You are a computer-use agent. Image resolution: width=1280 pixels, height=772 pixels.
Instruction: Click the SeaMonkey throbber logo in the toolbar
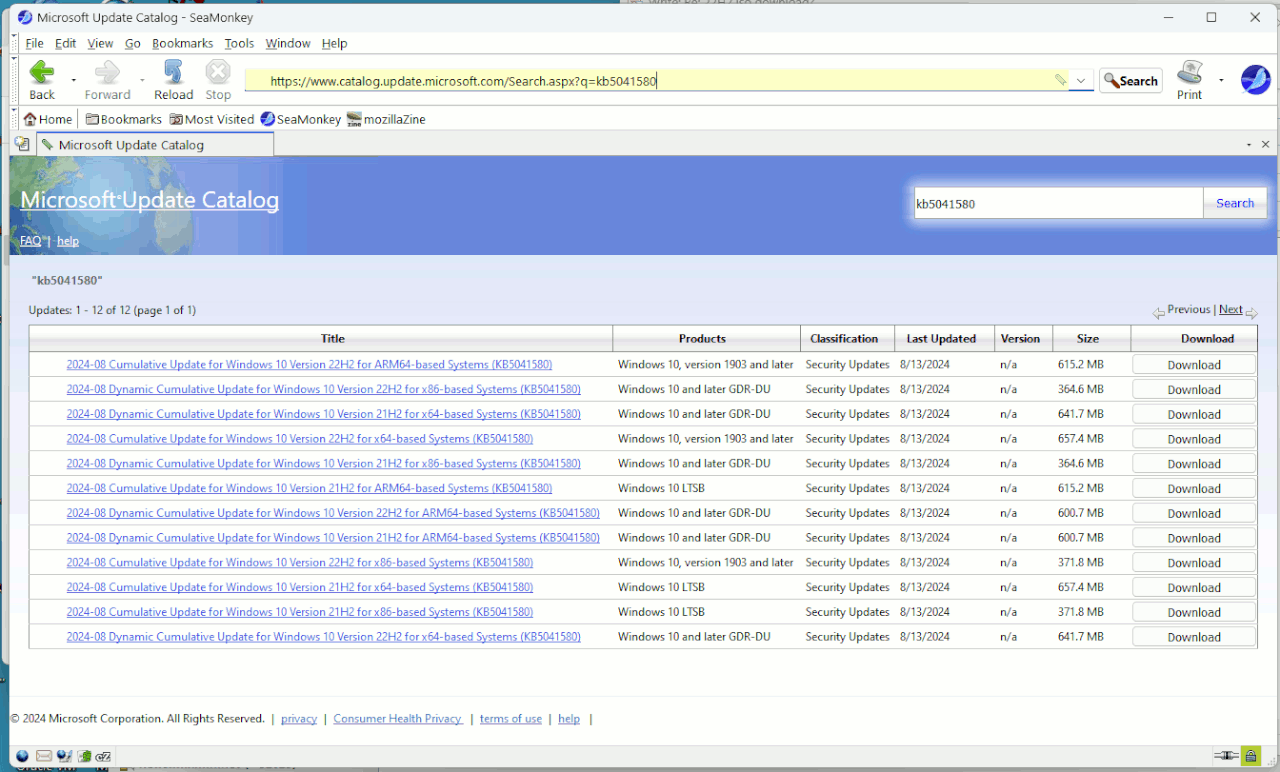[1255, 80]
